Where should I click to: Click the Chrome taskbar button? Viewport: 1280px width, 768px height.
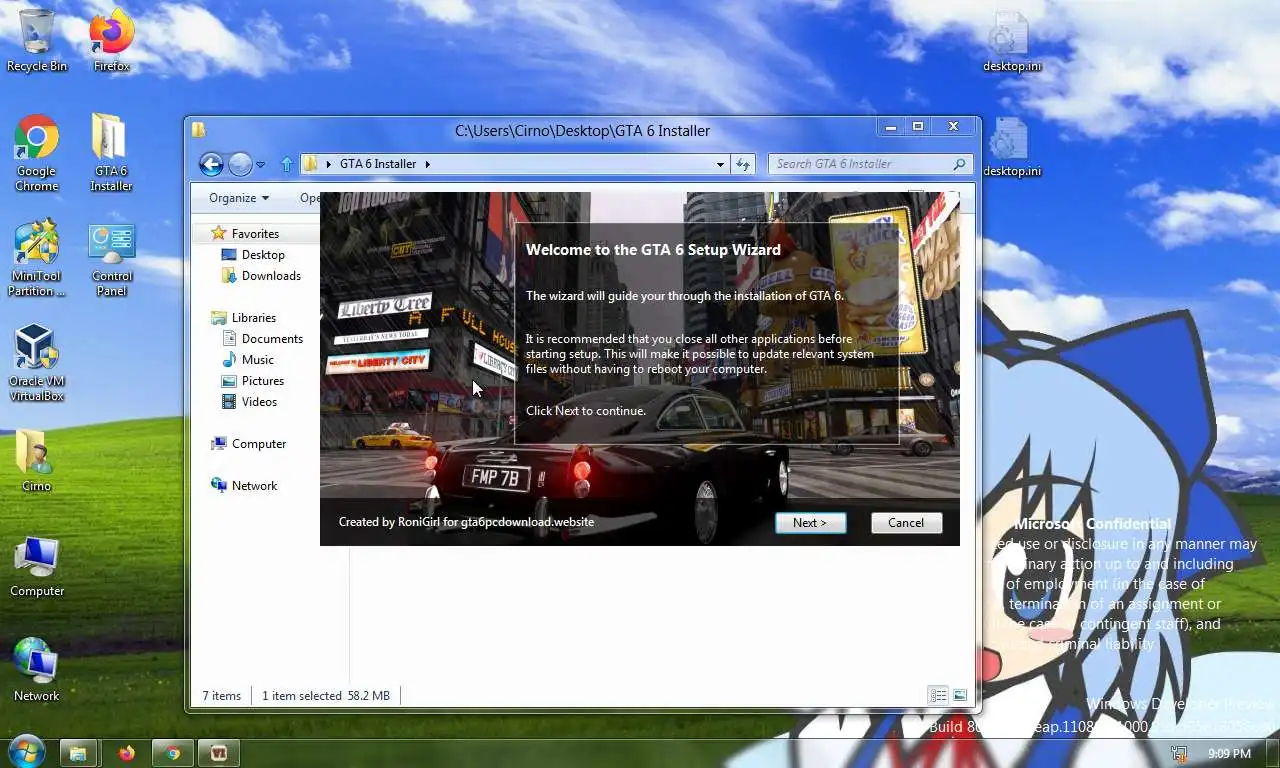pos(173,753)
